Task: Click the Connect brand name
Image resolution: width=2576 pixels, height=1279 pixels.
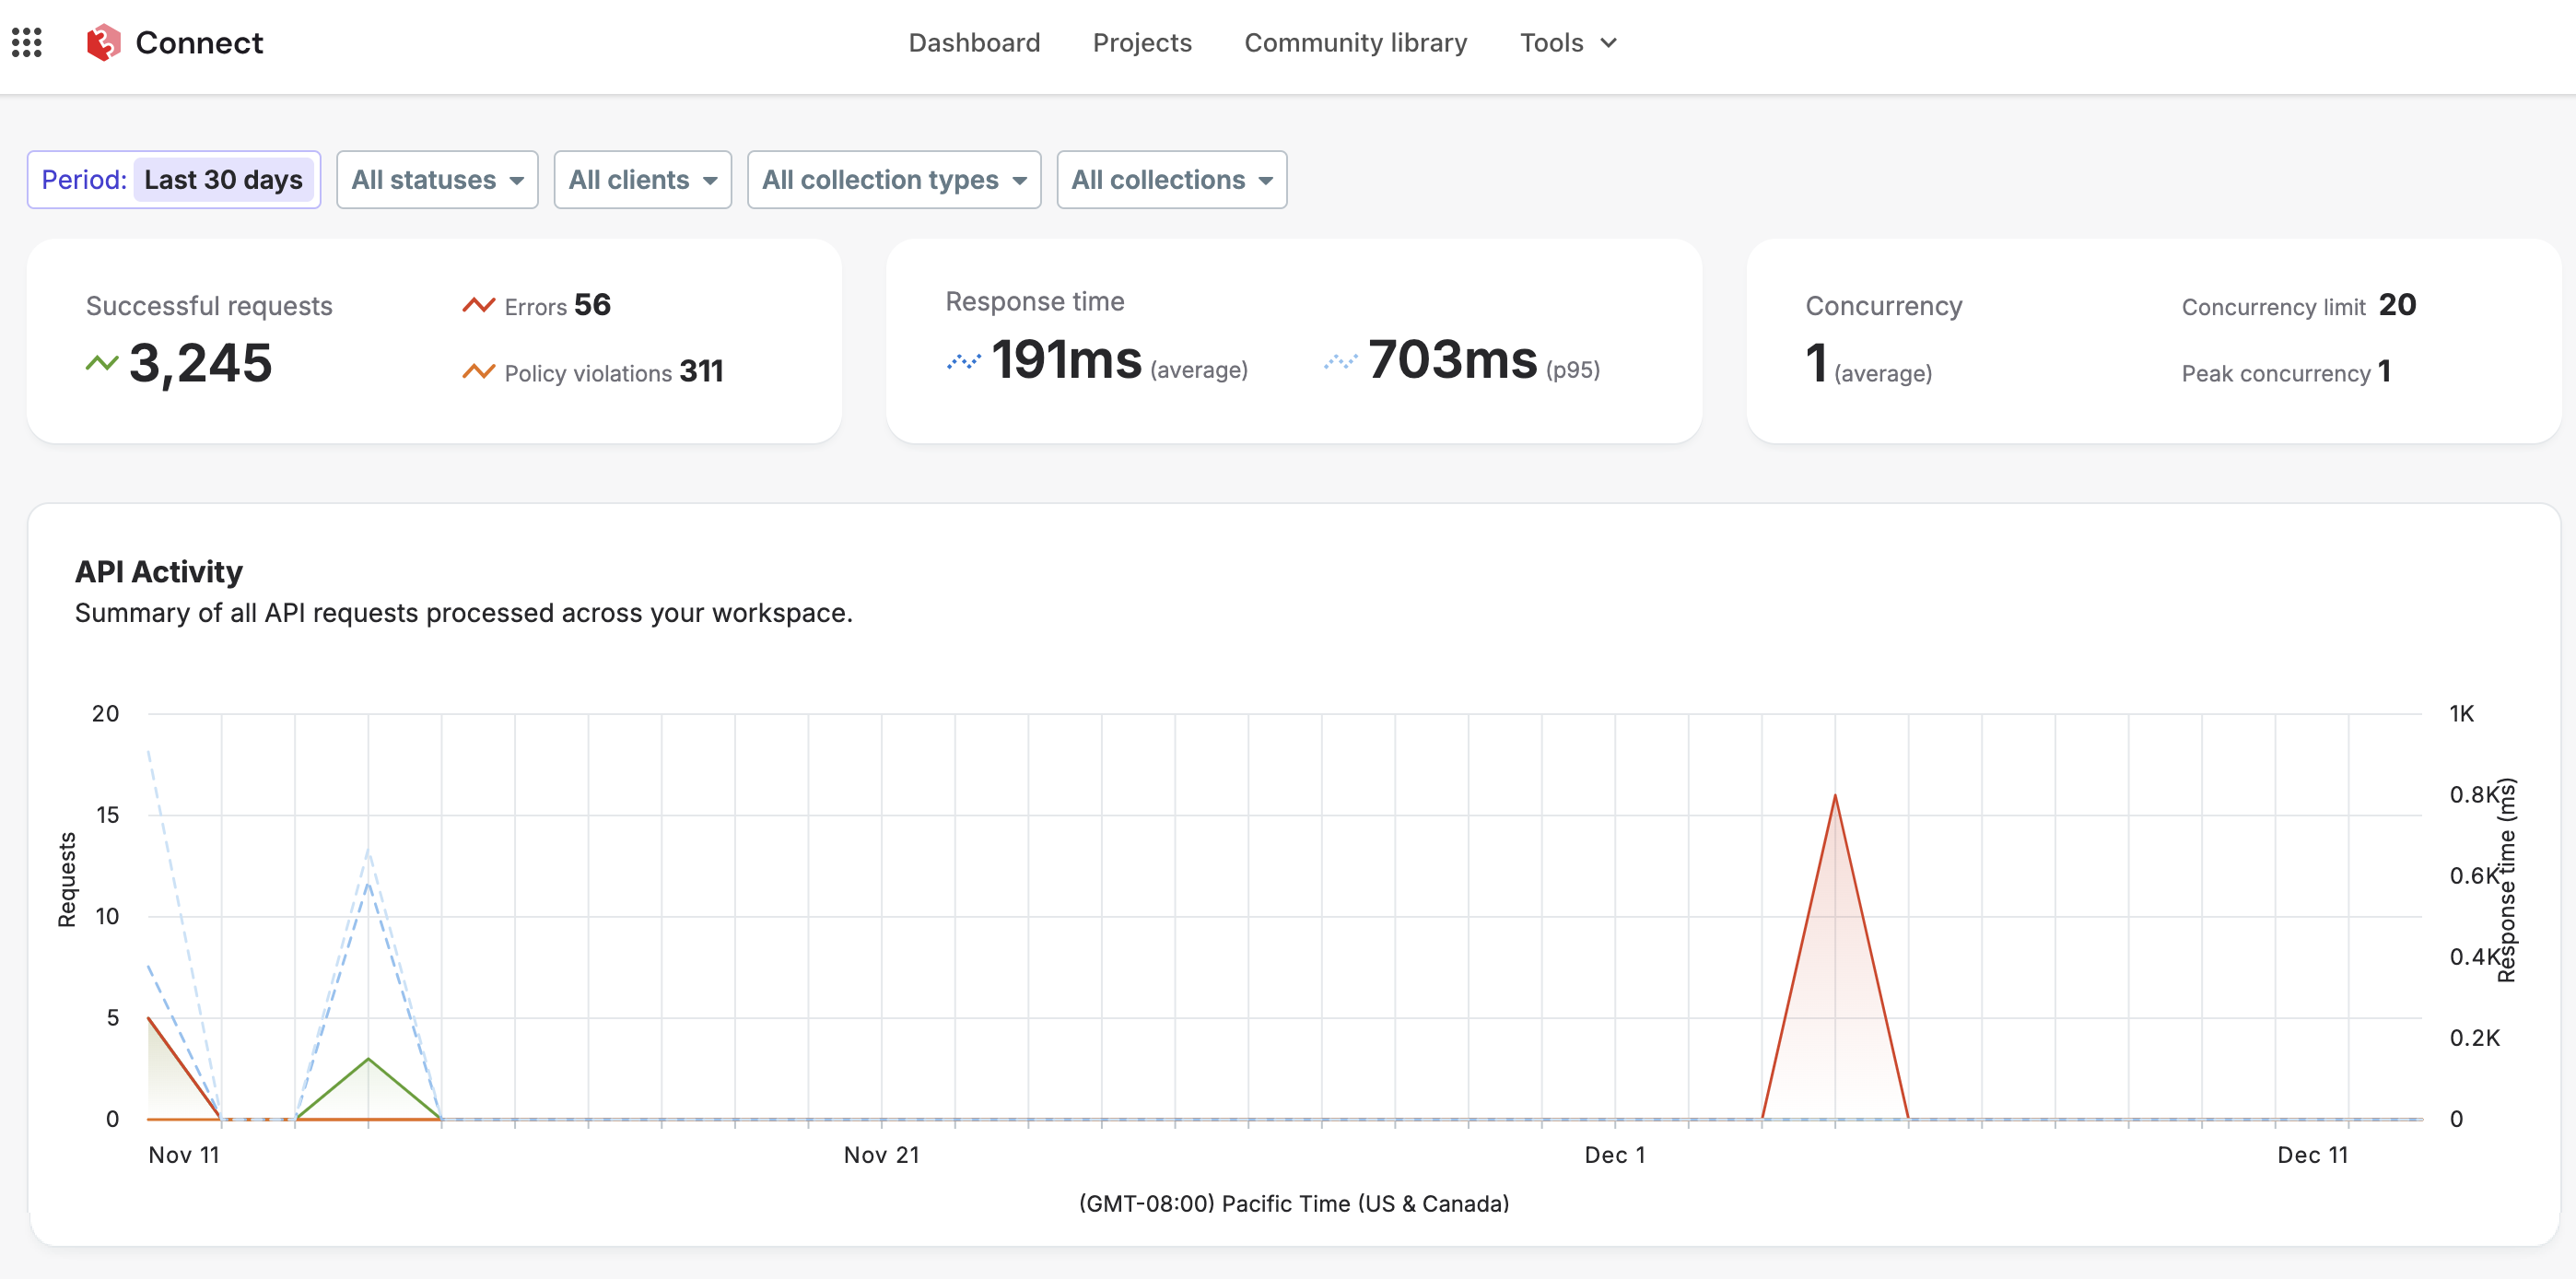Action: click(199, 42)
